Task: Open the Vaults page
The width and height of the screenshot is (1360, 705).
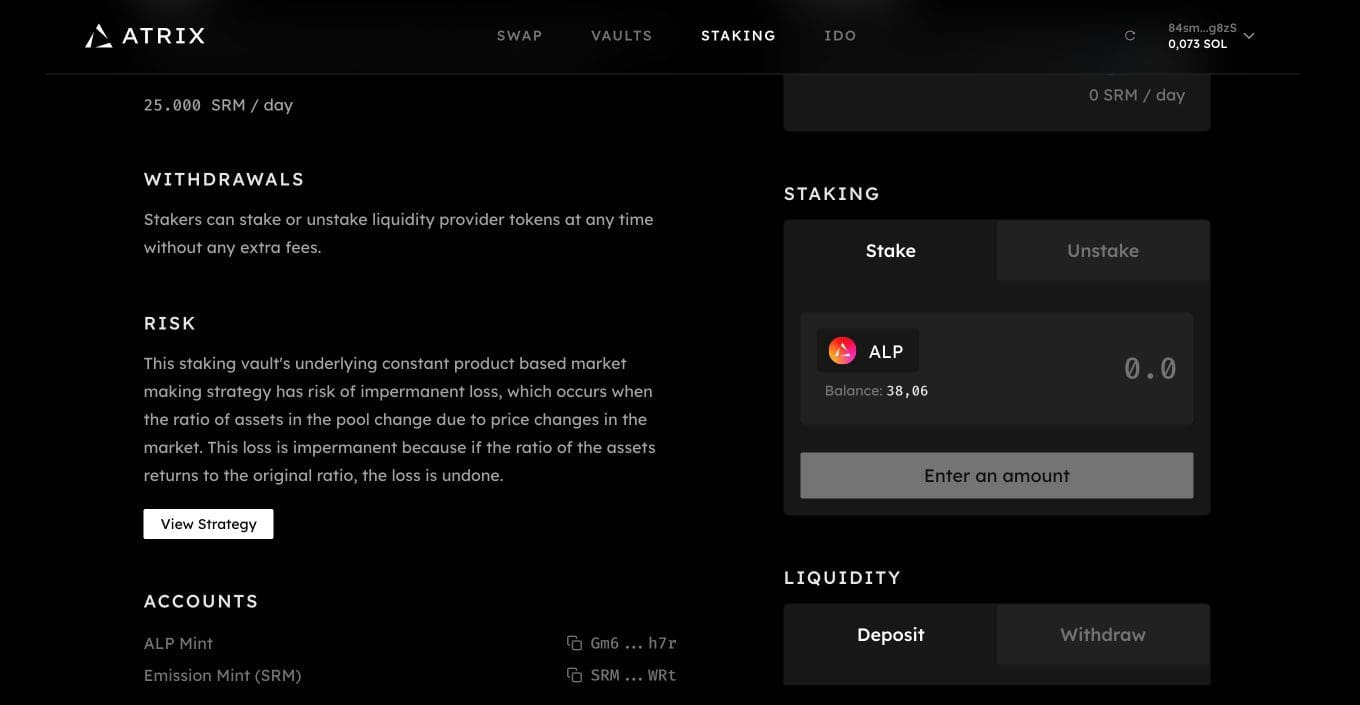Action: pyautogui.click(x=621, y=36)
